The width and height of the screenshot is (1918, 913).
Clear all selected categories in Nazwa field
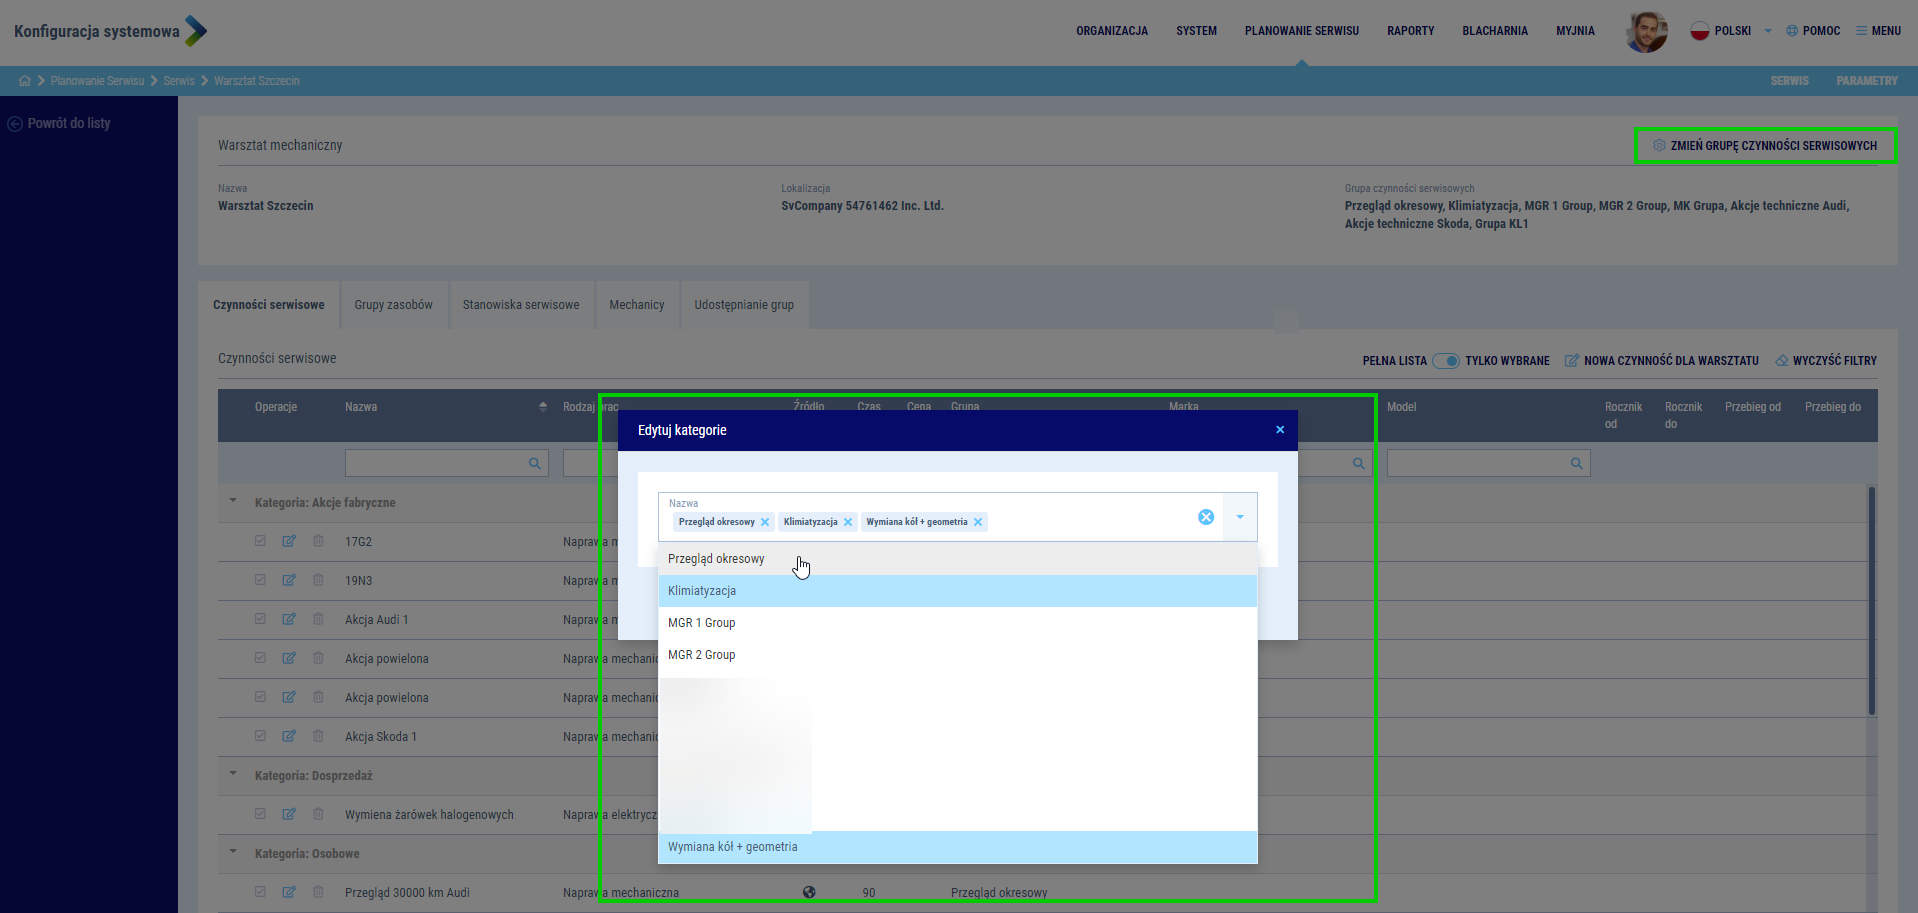1206,517
